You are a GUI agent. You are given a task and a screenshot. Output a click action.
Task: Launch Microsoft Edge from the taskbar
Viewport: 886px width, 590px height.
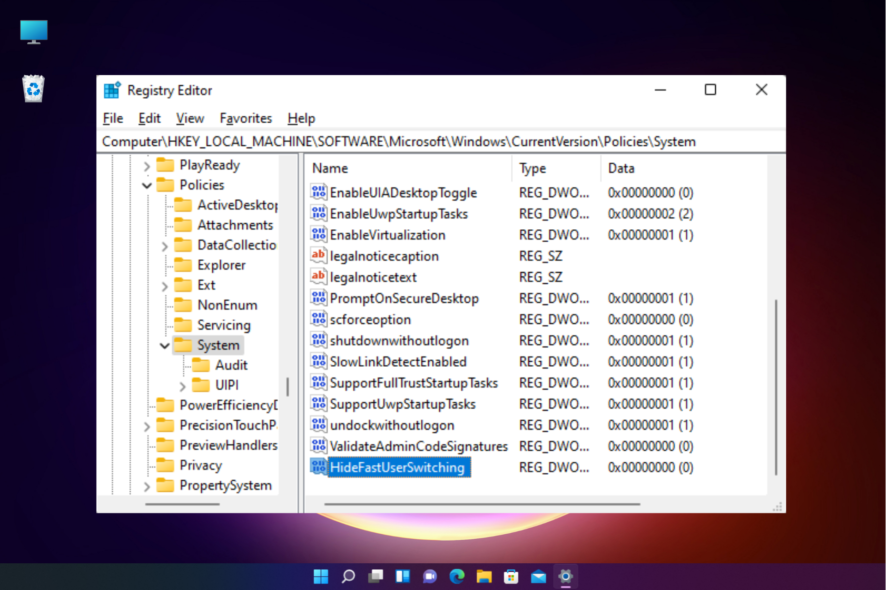[457, 576]
